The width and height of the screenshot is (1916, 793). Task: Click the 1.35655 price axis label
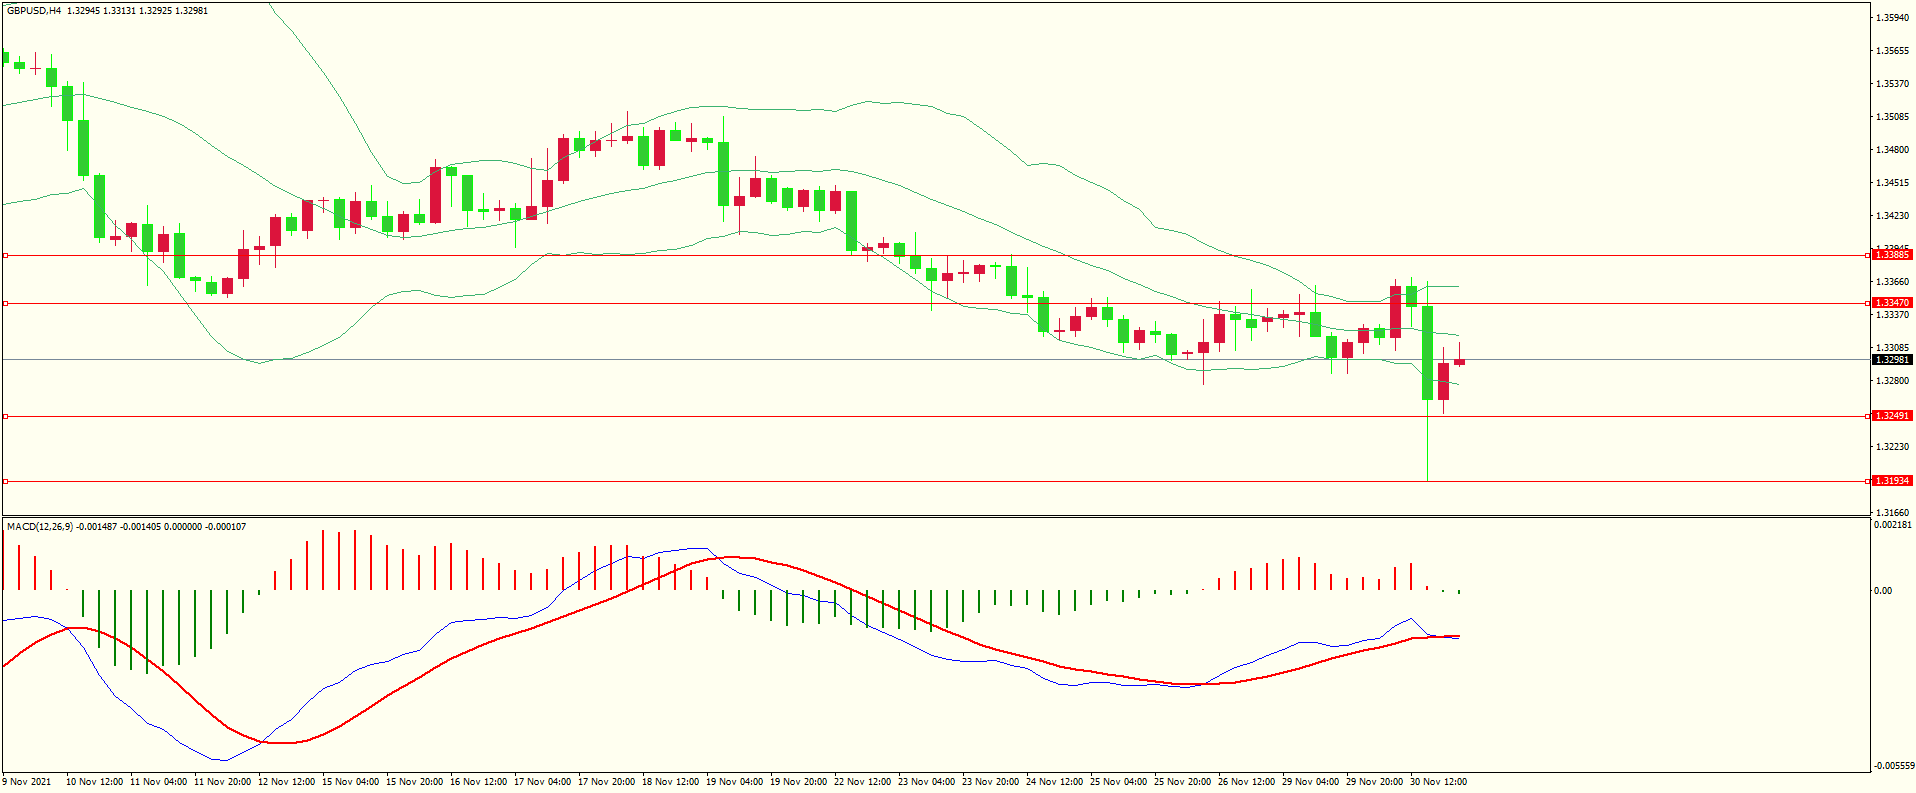1893,51
